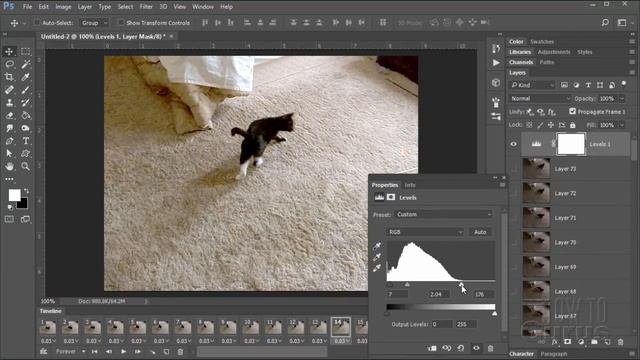Go to first frame in Timeline
The width and height of the screenshot is (640, 360).
pyautogui.click(x=95, y=351)
